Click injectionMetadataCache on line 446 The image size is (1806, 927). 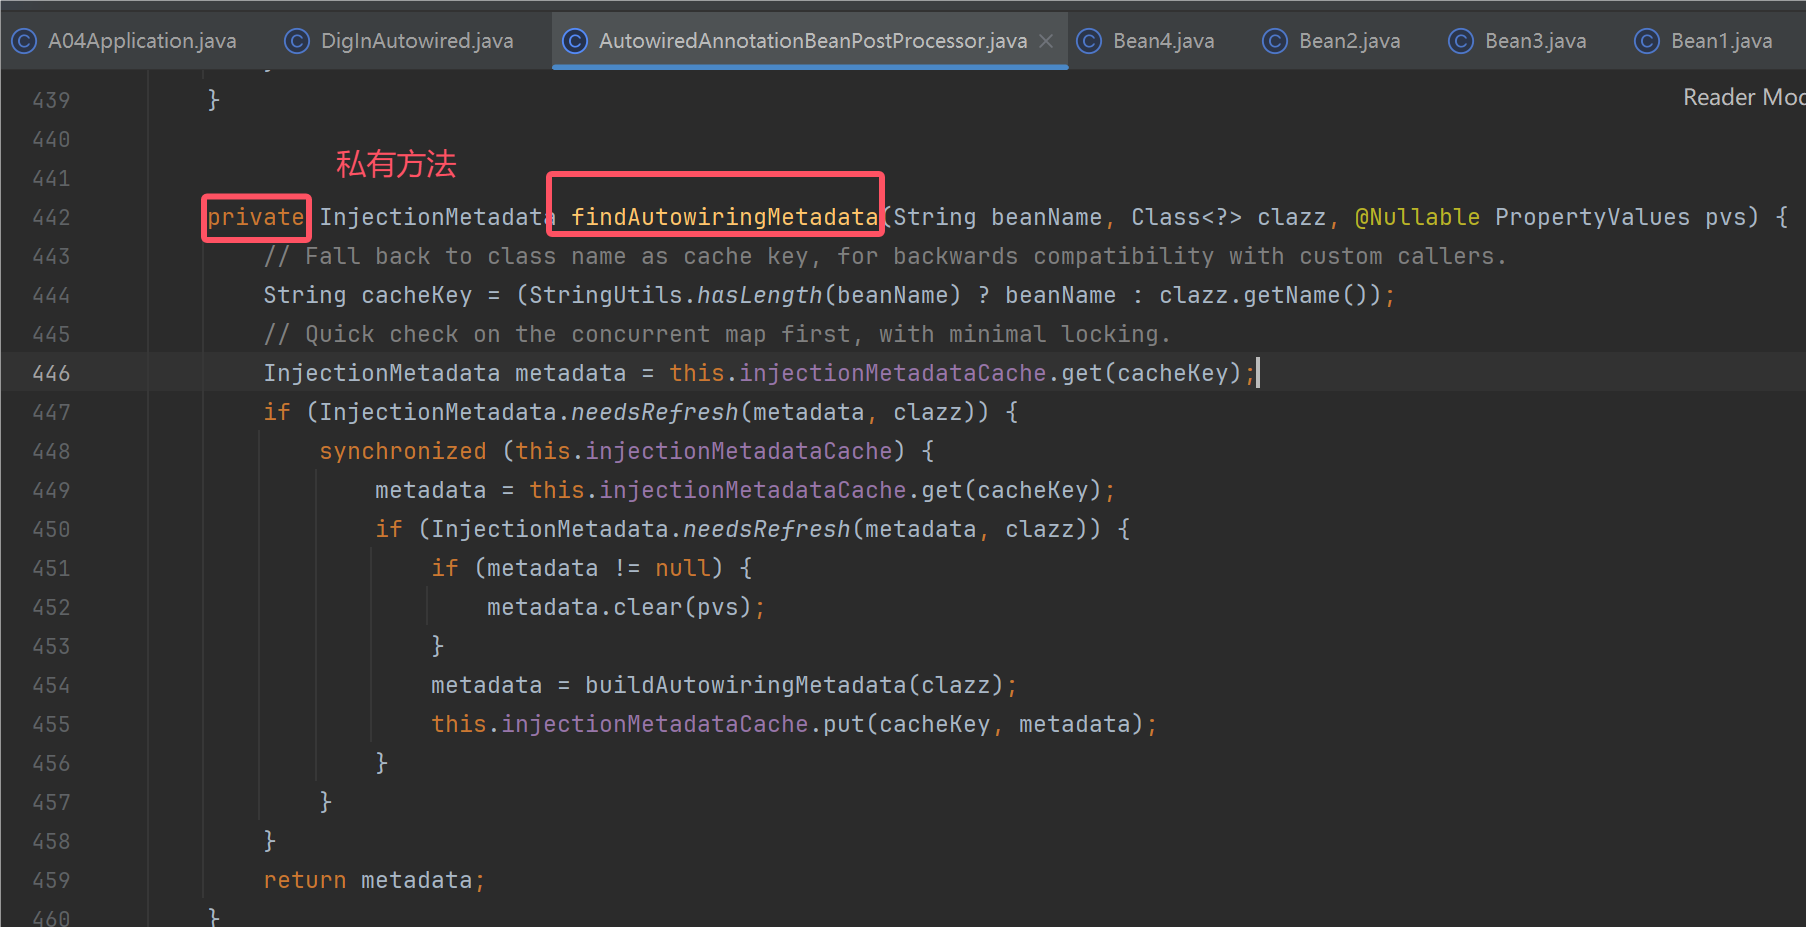pos(893,374)
